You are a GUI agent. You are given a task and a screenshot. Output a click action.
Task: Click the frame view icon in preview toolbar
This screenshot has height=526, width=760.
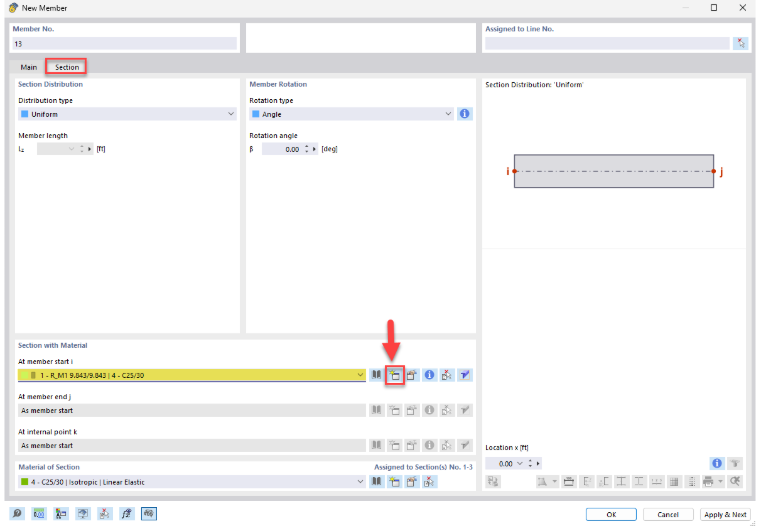coord(569,481)
